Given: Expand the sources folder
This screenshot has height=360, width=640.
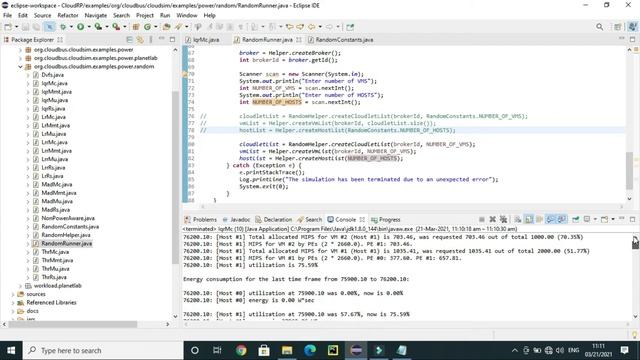Looking at the screenshot, I should (x=13, y=294).
